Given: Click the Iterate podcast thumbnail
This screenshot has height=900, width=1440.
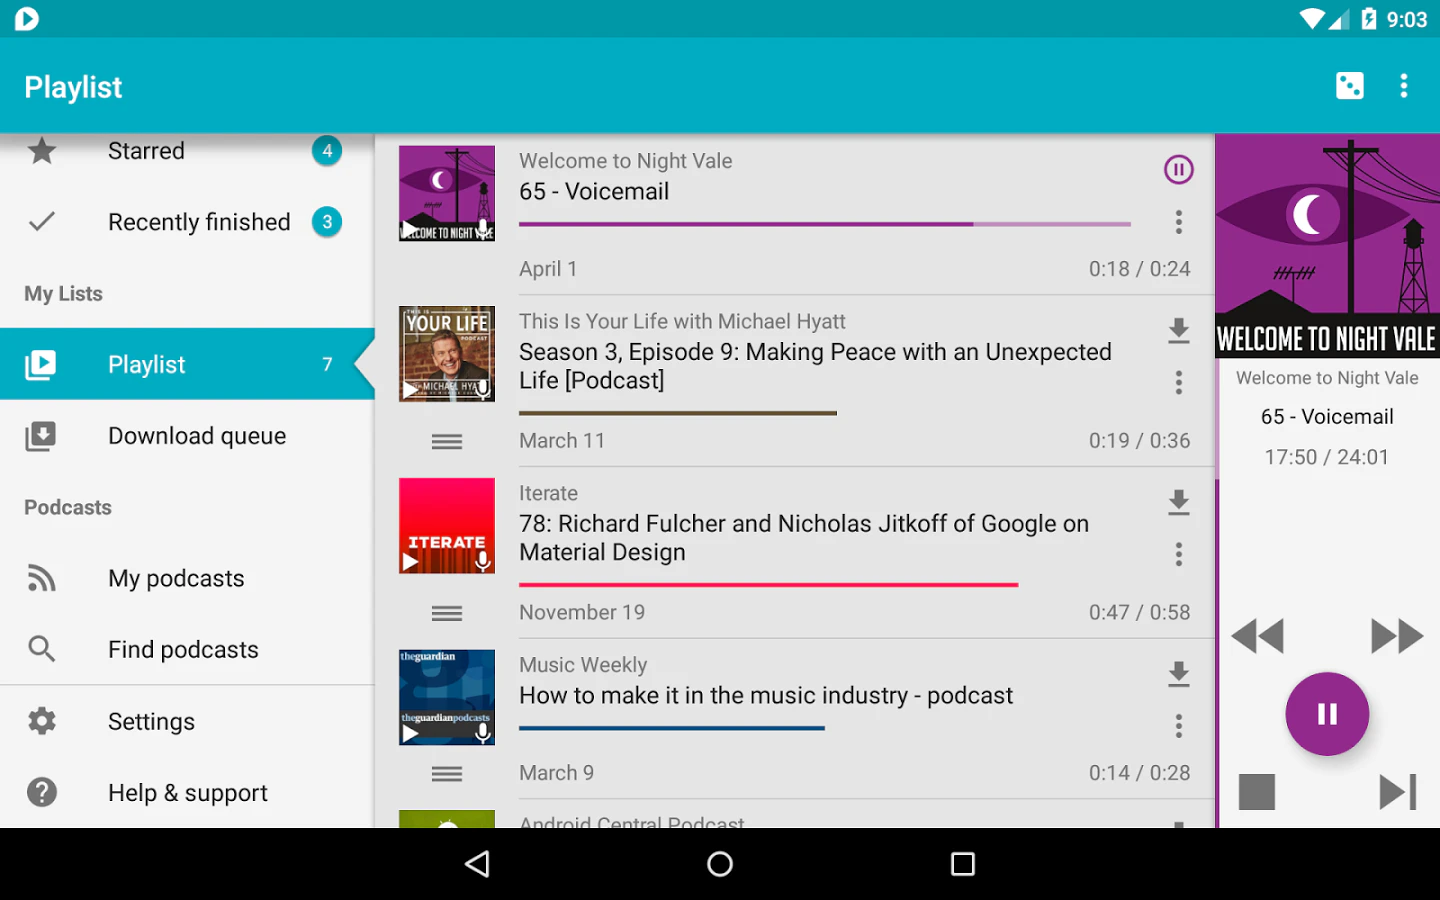Looking at the screenshot, I should click(x=447, y=526).
